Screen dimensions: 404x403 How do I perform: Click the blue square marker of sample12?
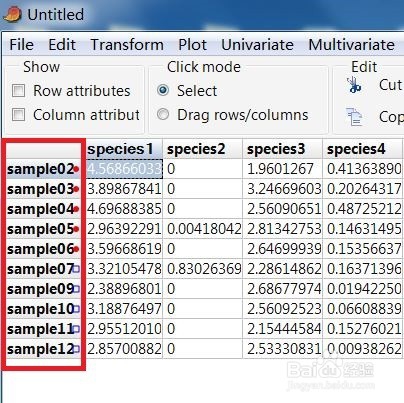point(76,349)
